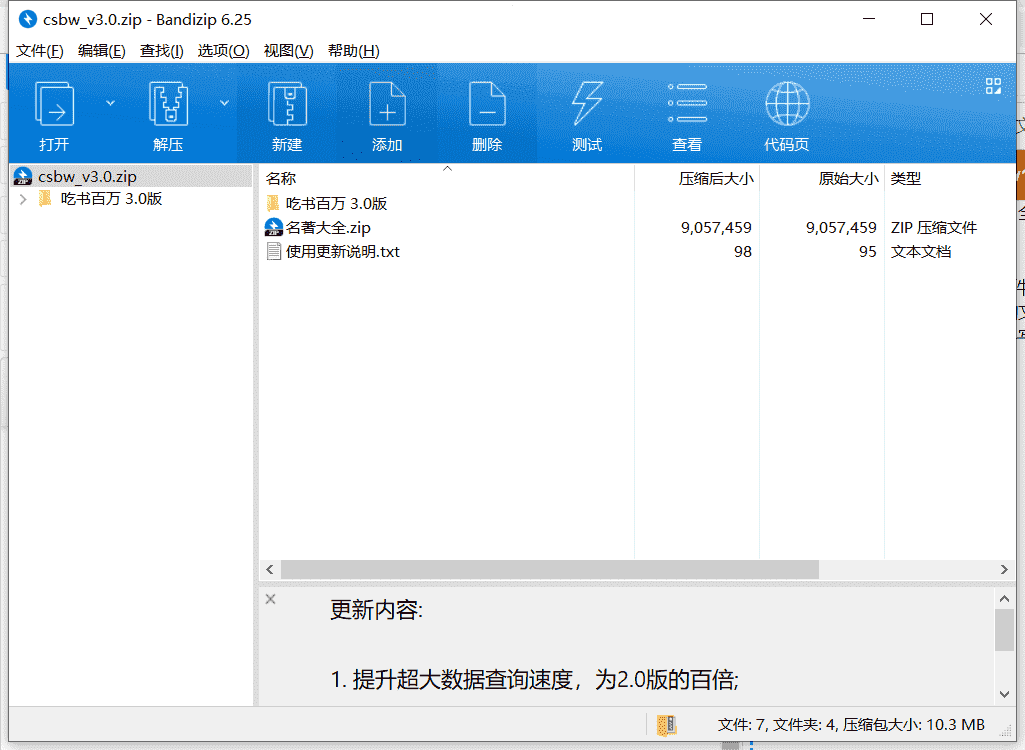Expand the Open button dropdown arrow
The height and width of the screenshot is (750, 1025).
(110, 103)
